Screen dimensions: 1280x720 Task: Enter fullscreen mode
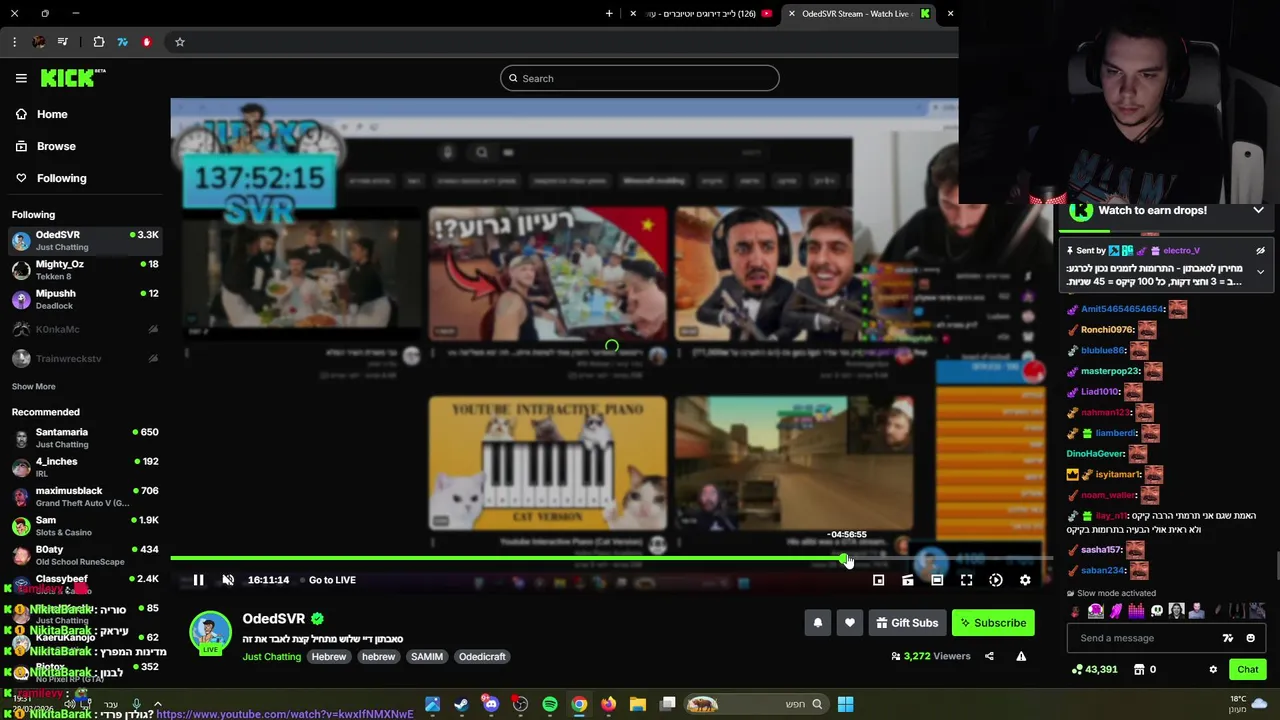[x=966, y=580]
